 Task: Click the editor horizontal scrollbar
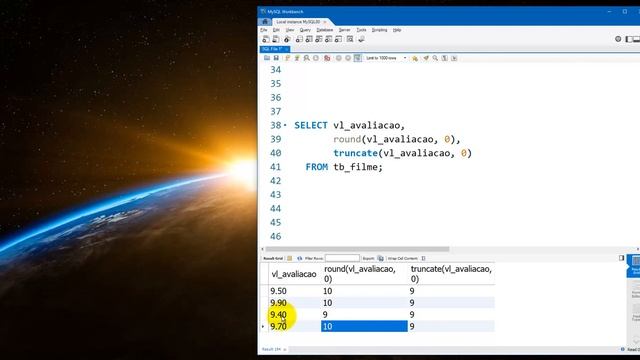point(358,249)
